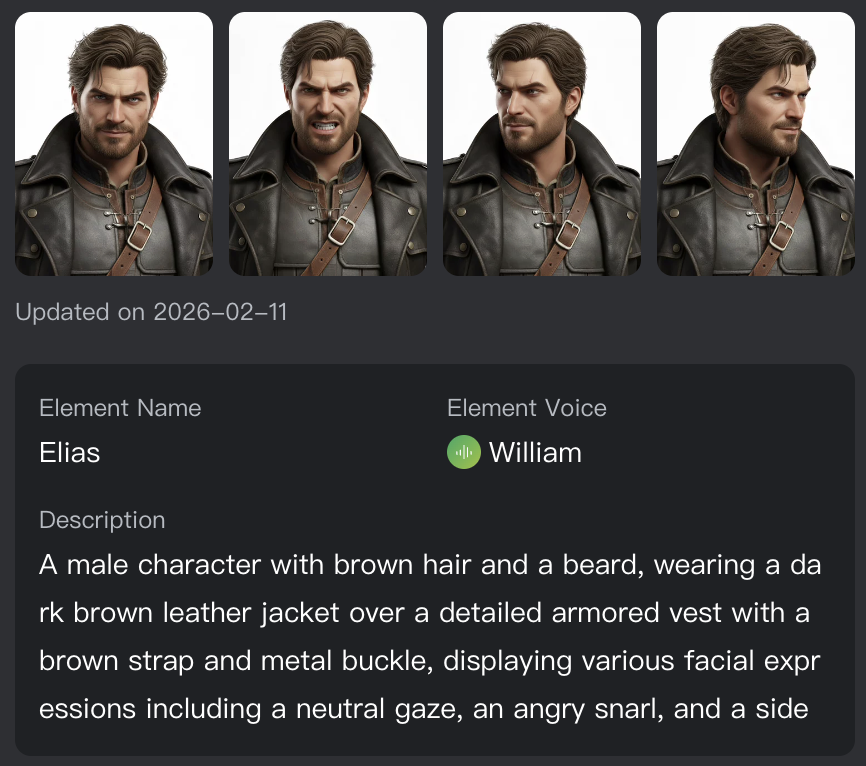Preview the William voice via its audio icon
The width and height of the screenshot is (866, 766).
click(x=461, y=452)
